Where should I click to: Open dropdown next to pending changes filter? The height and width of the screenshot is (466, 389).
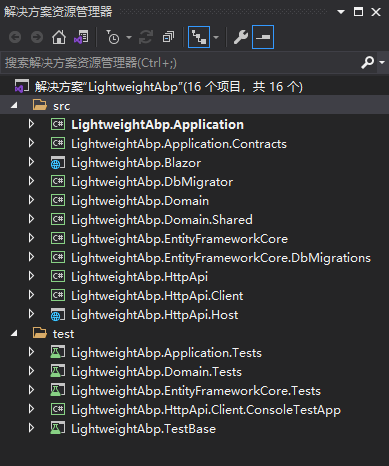pos(129,37)
